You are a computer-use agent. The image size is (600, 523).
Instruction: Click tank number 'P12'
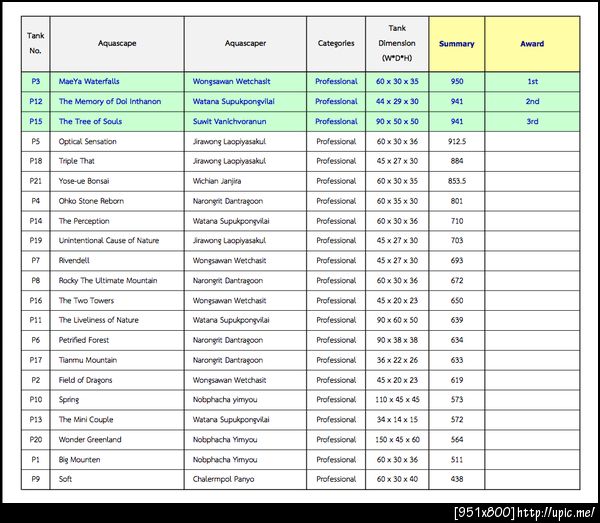[36, 101]
